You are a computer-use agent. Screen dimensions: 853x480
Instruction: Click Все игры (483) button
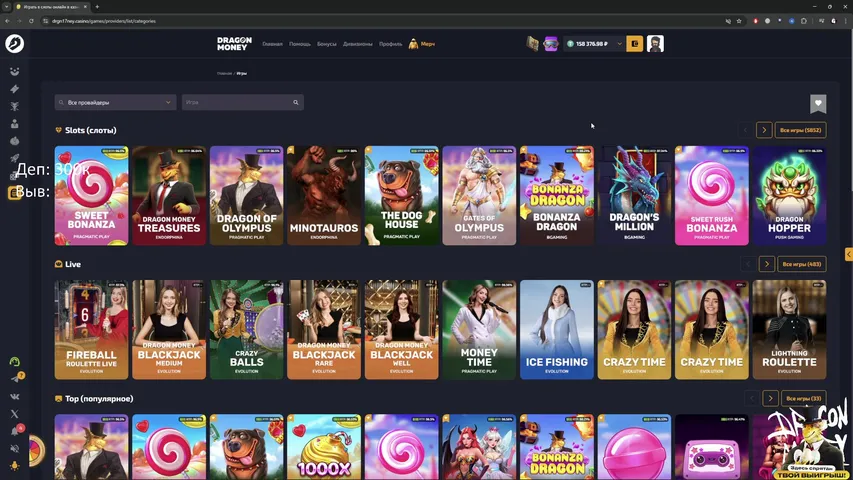point(802,264)
